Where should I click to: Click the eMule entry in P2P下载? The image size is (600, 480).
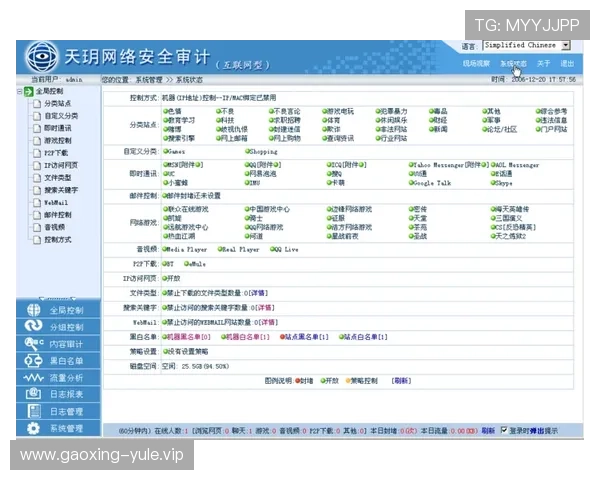pos(195,264)
